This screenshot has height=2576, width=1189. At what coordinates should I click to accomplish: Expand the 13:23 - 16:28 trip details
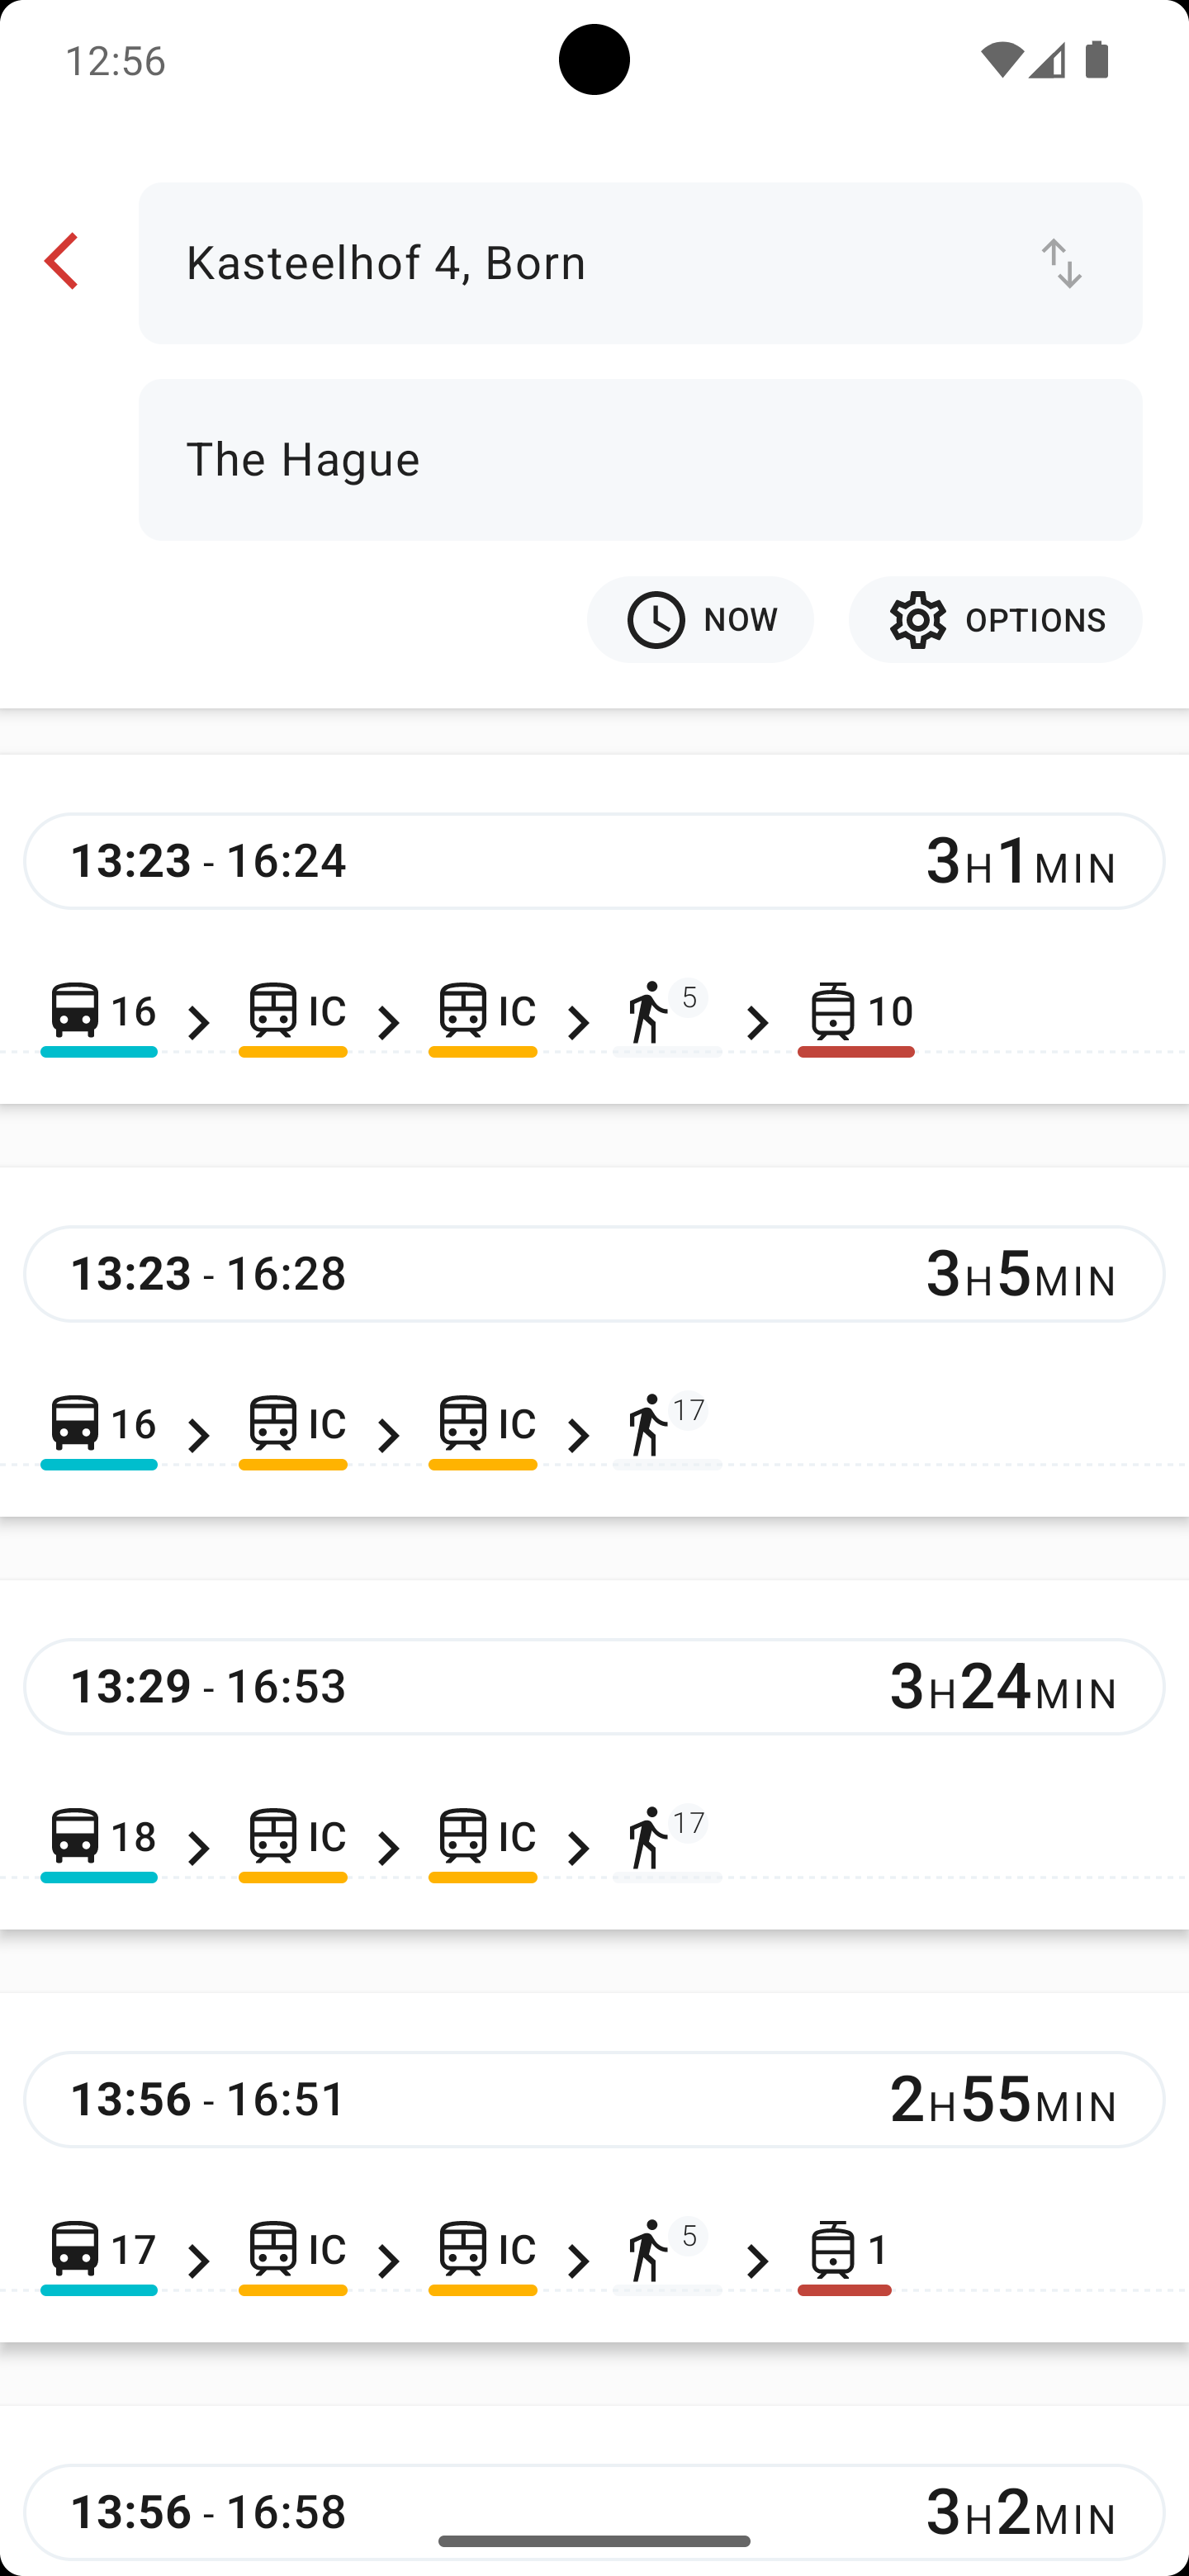click(594, 1274)
